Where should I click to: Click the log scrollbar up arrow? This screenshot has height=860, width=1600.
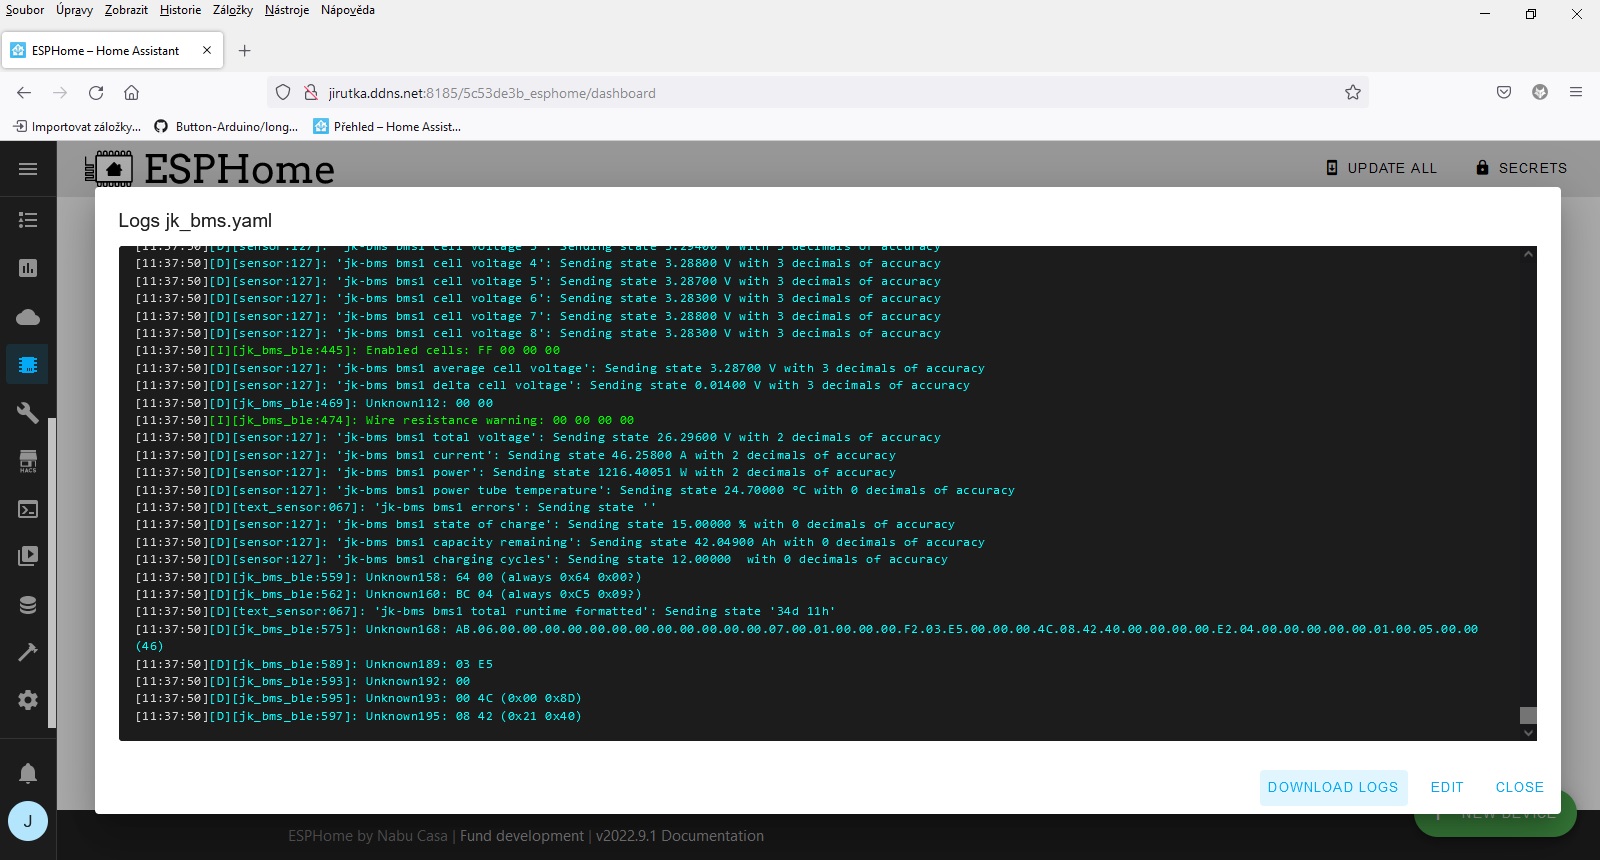(1528, 254)
